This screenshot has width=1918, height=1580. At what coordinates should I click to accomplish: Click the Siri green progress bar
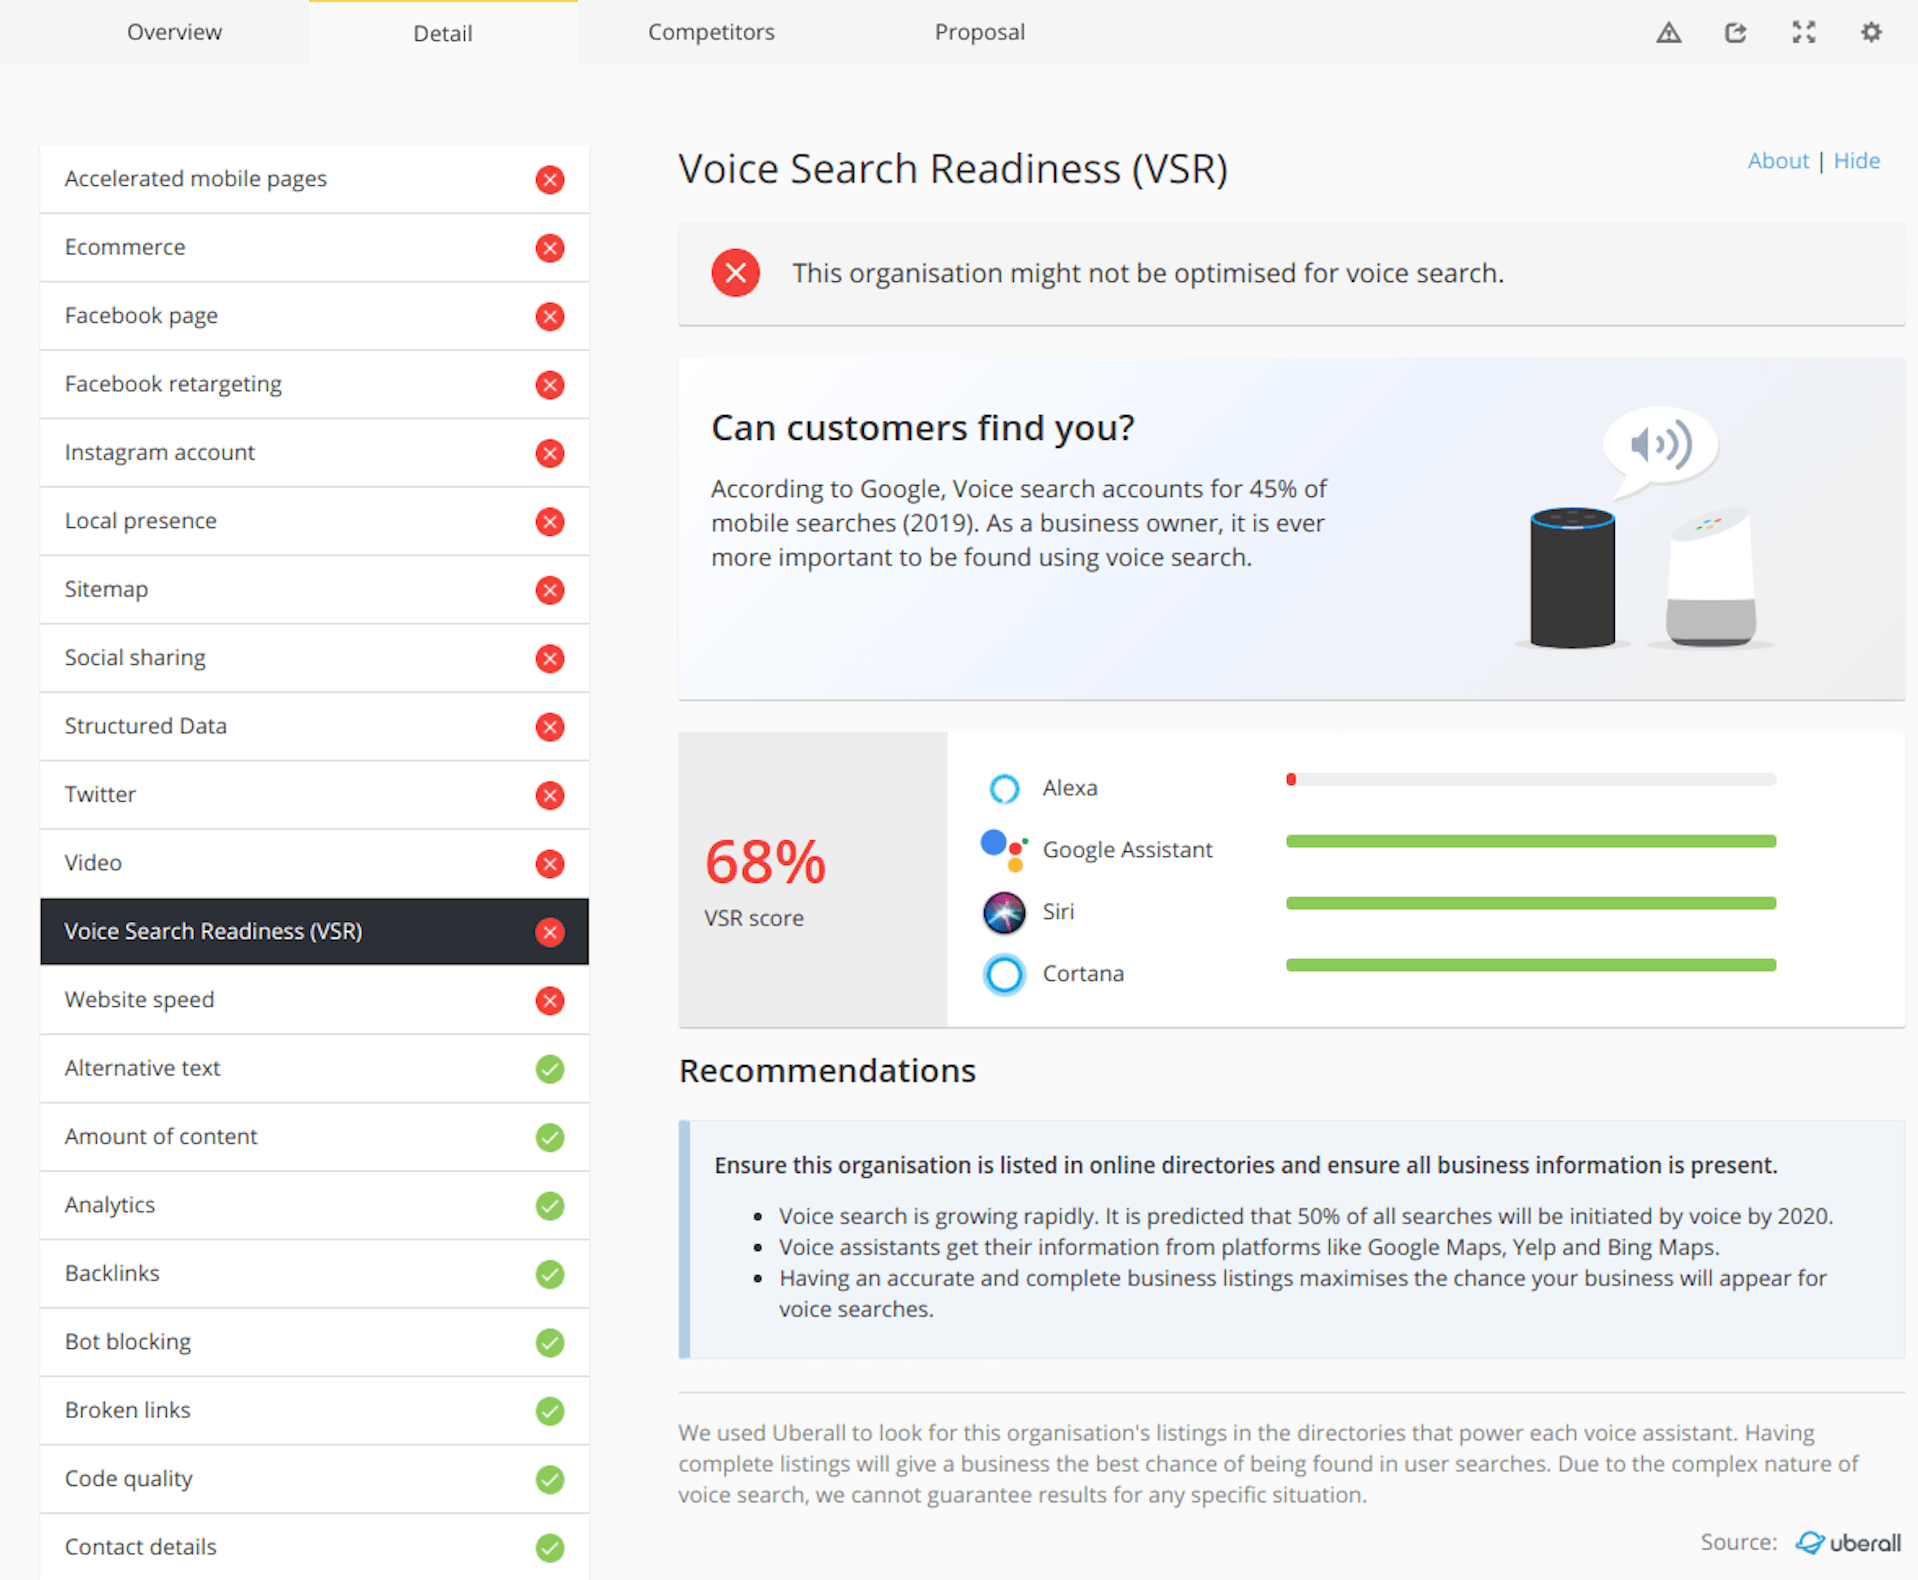point(1531,903)
